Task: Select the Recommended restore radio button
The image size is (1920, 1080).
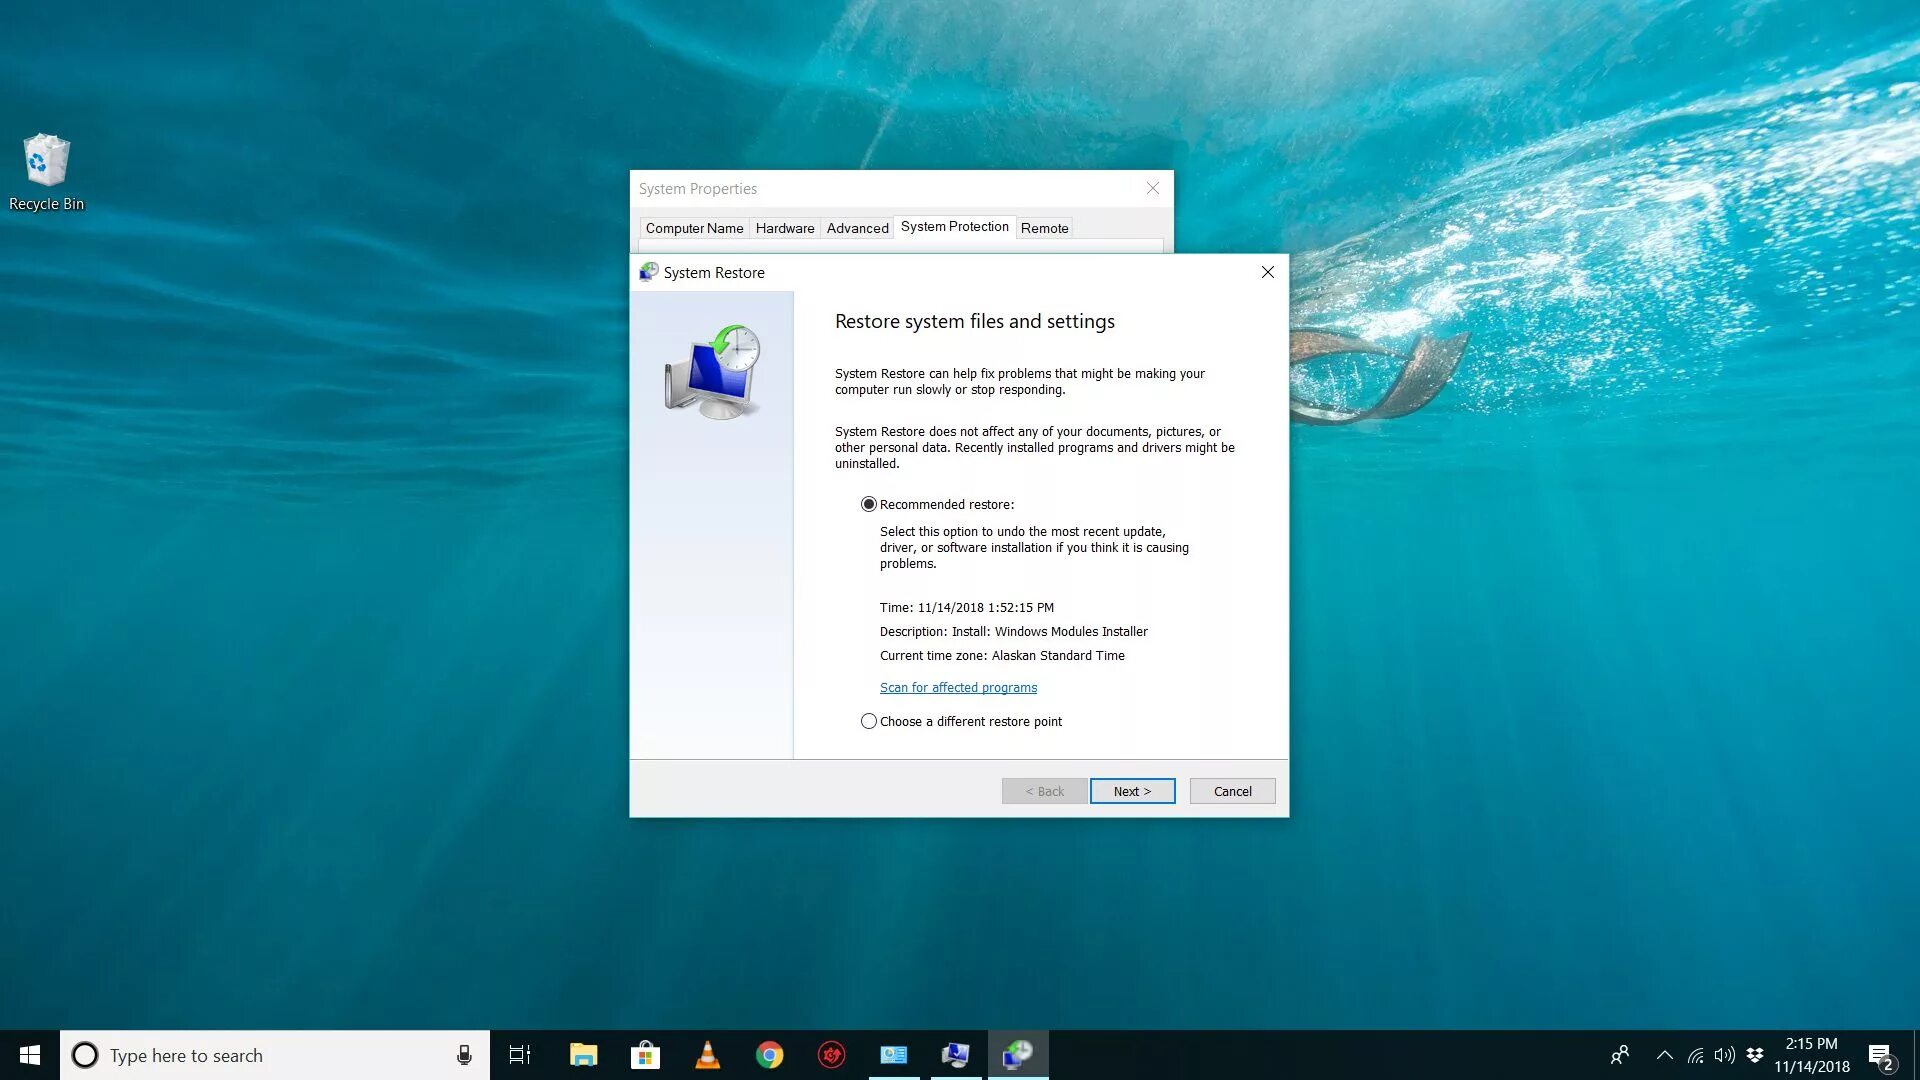Action: click(x=869, y=505)
